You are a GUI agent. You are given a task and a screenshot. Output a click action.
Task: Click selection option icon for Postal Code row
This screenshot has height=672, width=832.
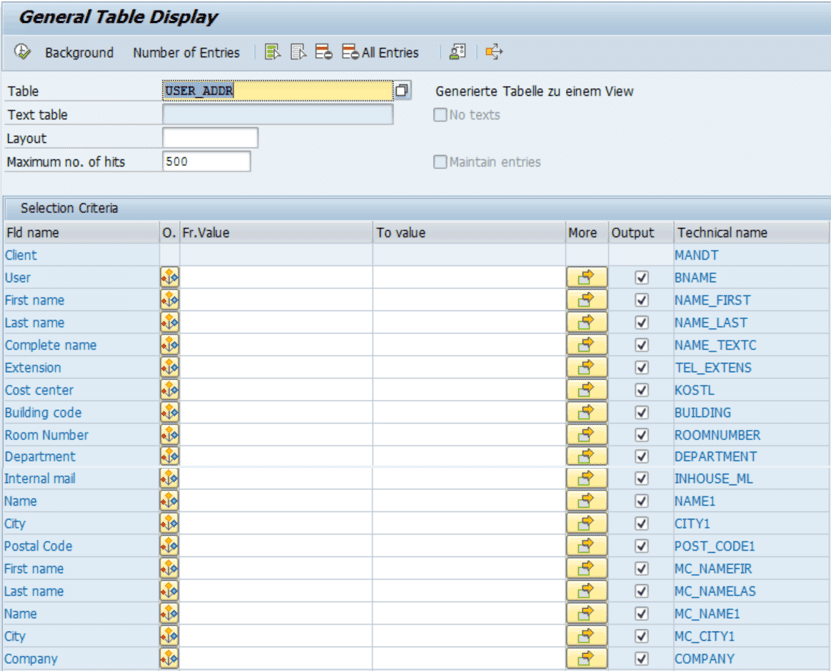pyautogui.click(x=169, y=546)
